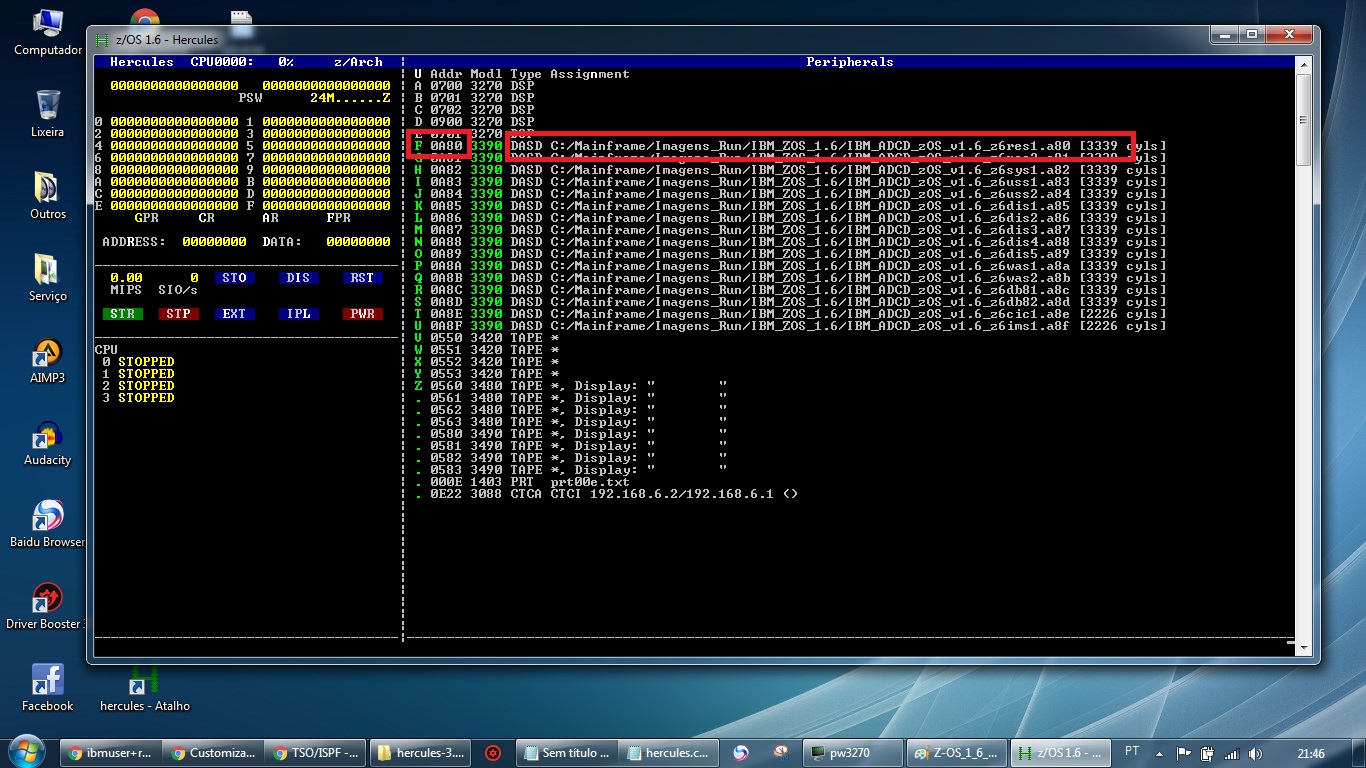Switch to the 'Customiza...' Chrome taskbar window
Screen dimensions: 1366x768
pyautogui.click(x=213, y=753)
